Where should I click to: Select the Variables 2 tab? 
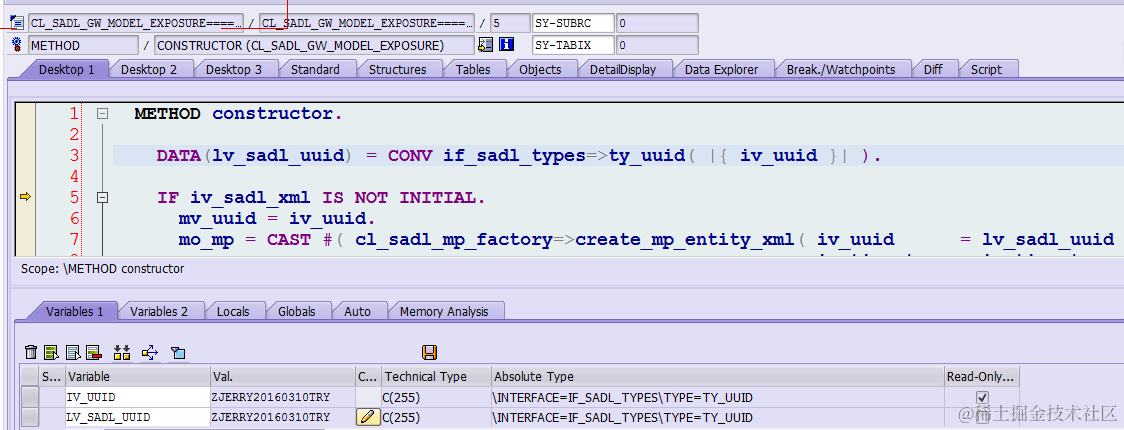click(x=159, y=311)
